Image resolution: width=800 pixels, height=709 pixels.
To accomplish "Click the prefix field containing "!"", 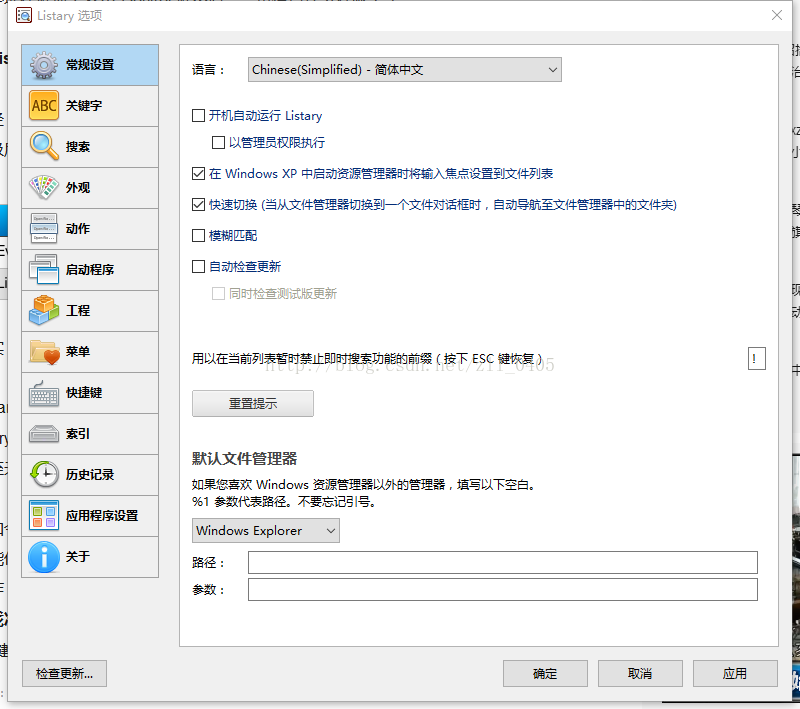I will click(x=757, y=359).
